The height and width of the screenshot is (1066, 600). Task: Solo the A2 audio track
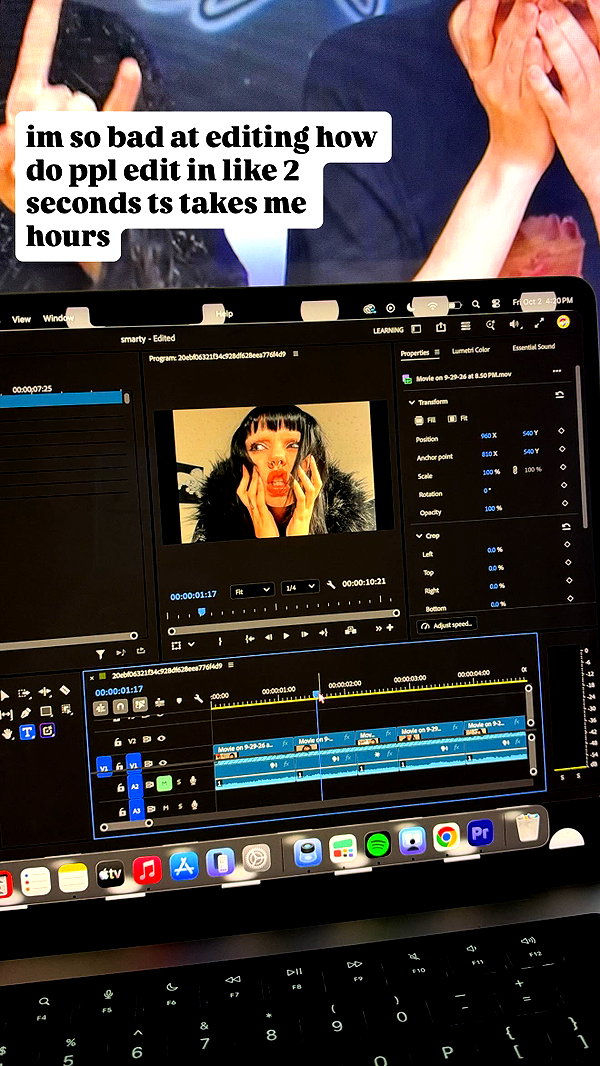coord(179,782)
